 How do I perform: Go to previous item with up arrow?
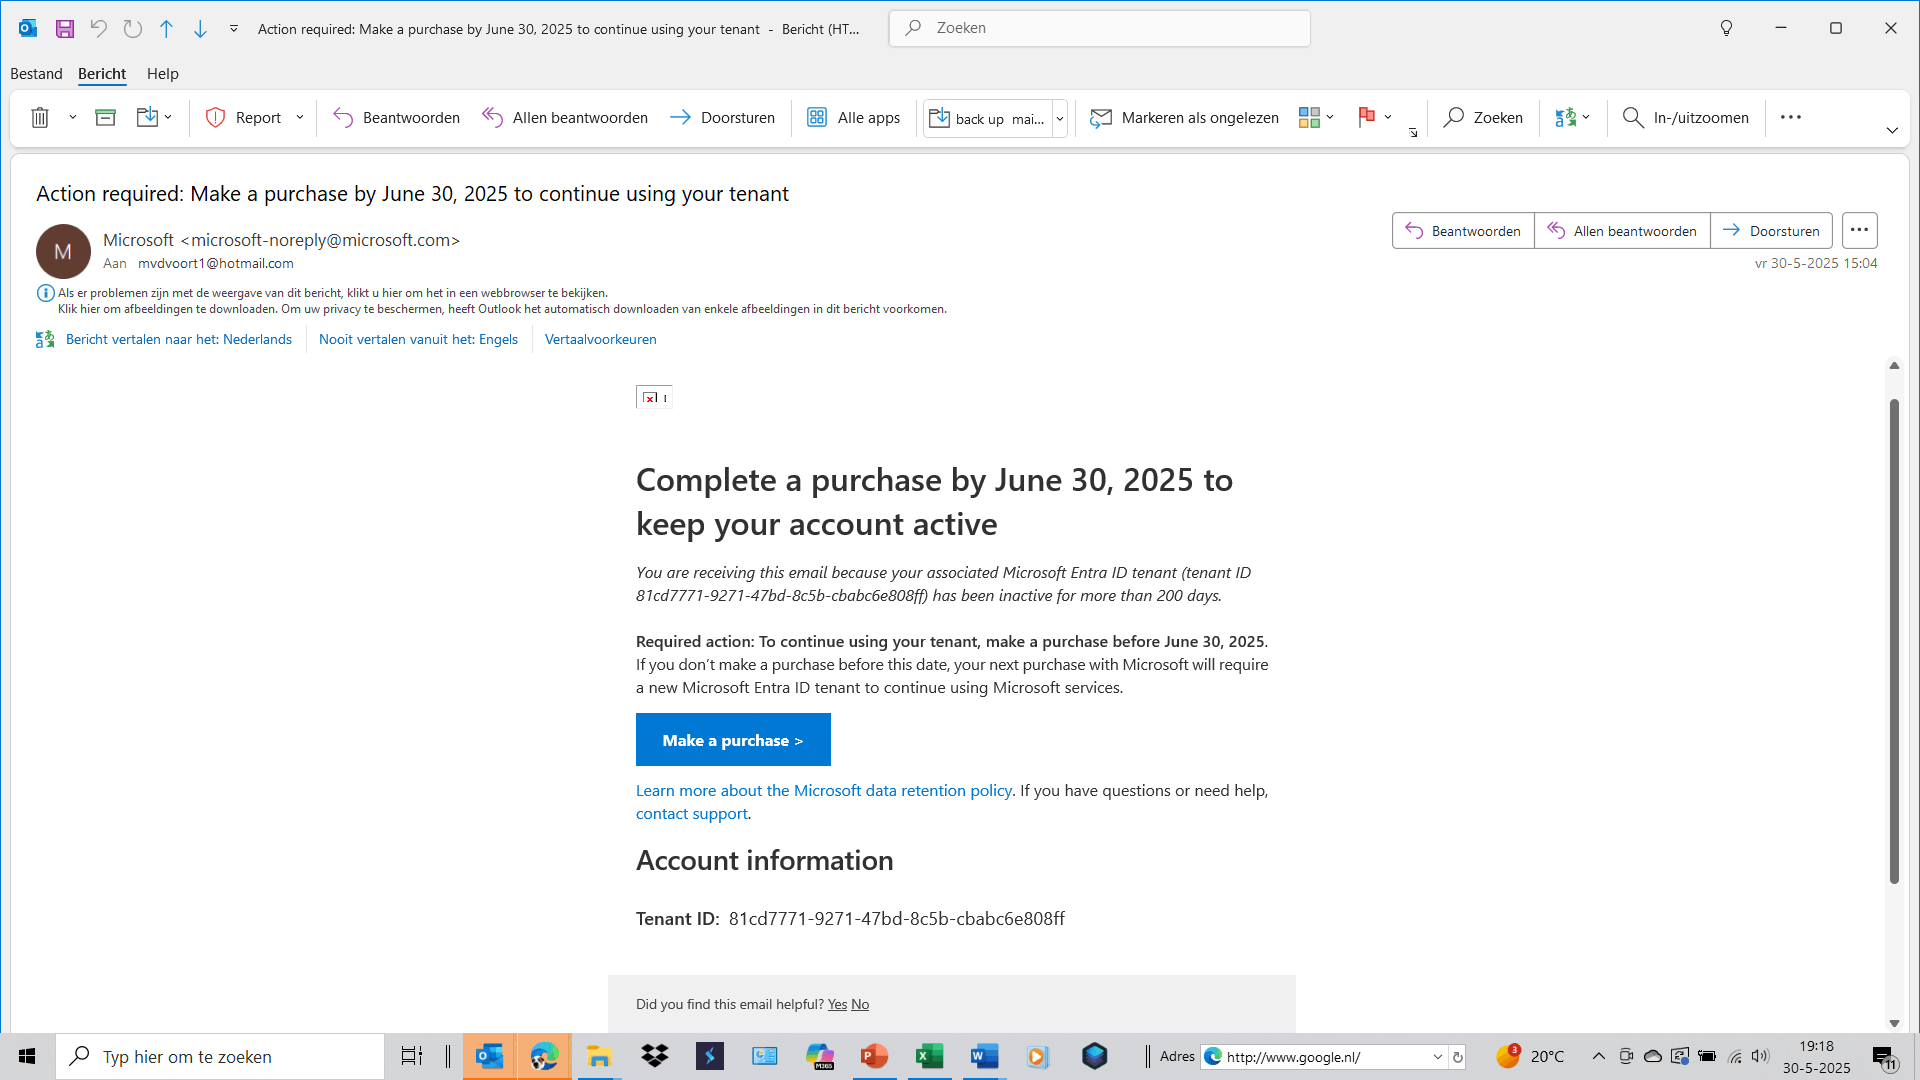point(167,28)
